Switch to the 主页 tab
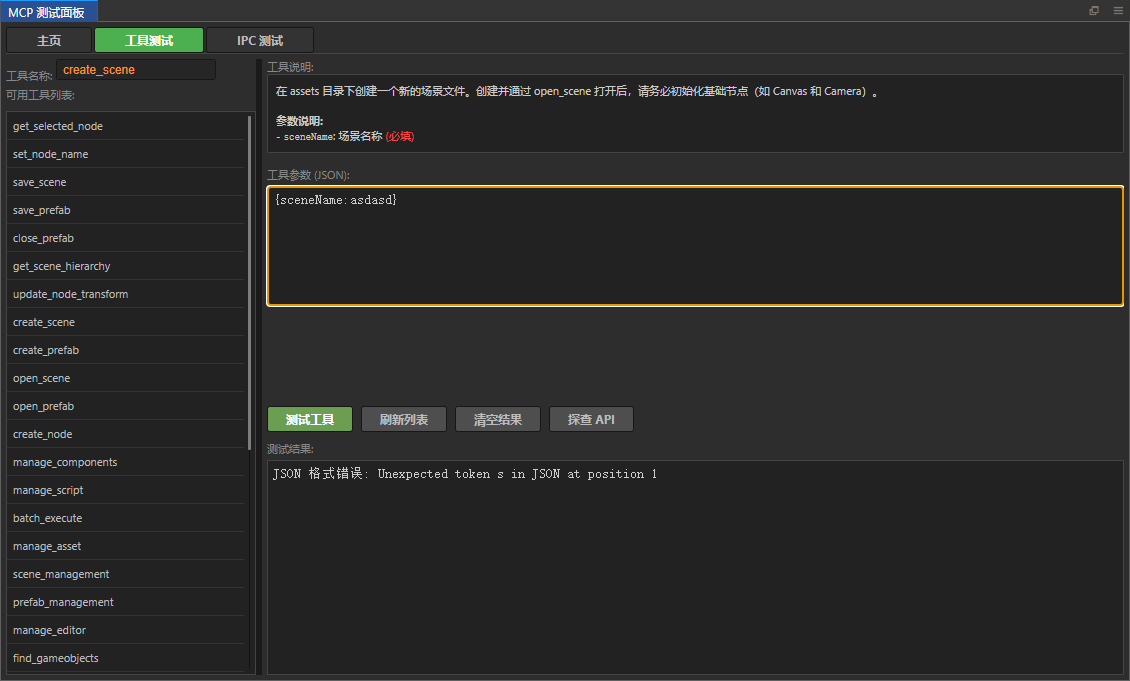 click(49, 40)
